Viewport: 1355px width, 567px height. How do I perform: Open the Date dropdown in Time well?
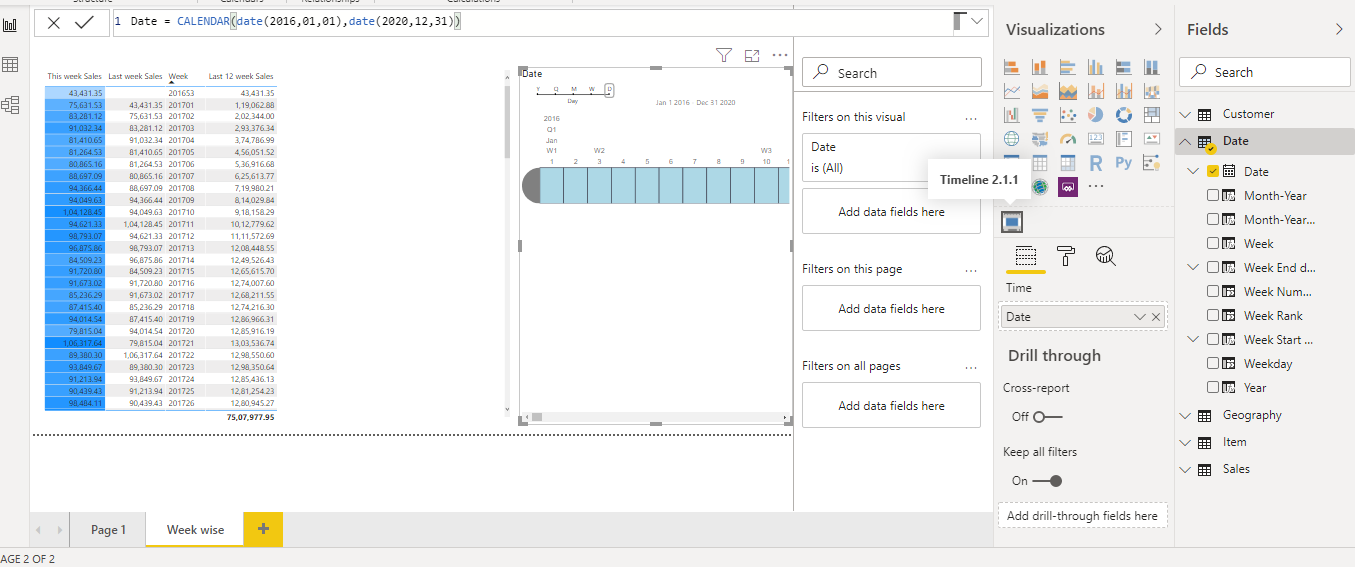click(1139, 316)
